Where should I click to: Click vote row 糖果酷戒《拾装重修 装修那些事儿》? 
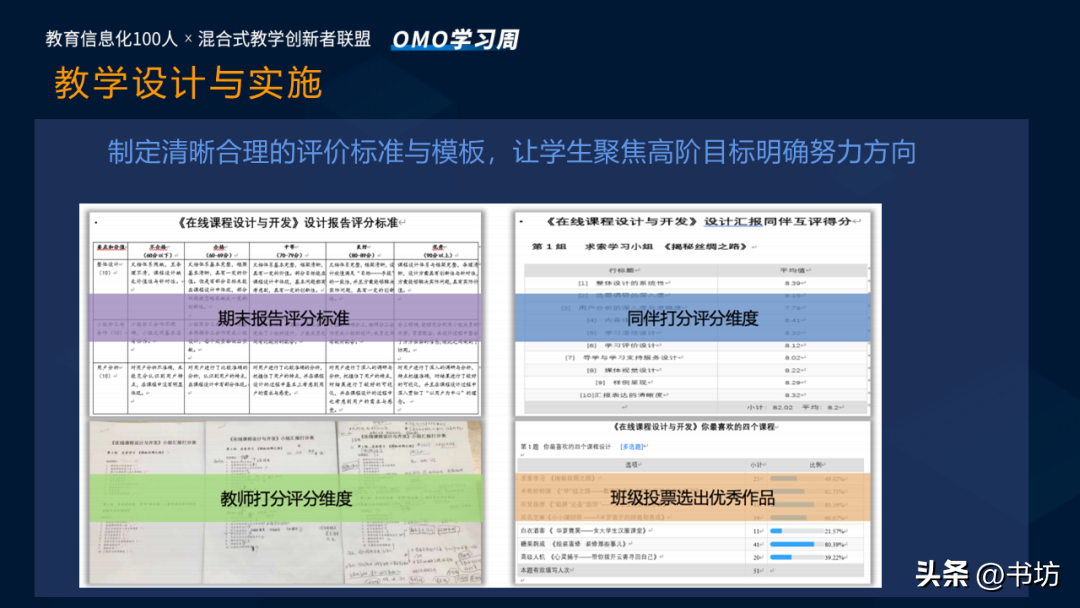[691, 544]
